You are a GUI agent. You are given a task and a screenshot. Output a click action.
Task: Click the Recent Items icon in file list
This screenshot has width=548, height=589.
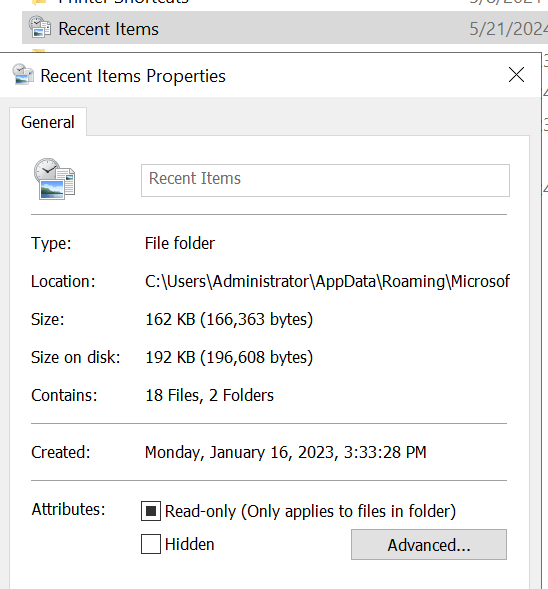(40, 27)
